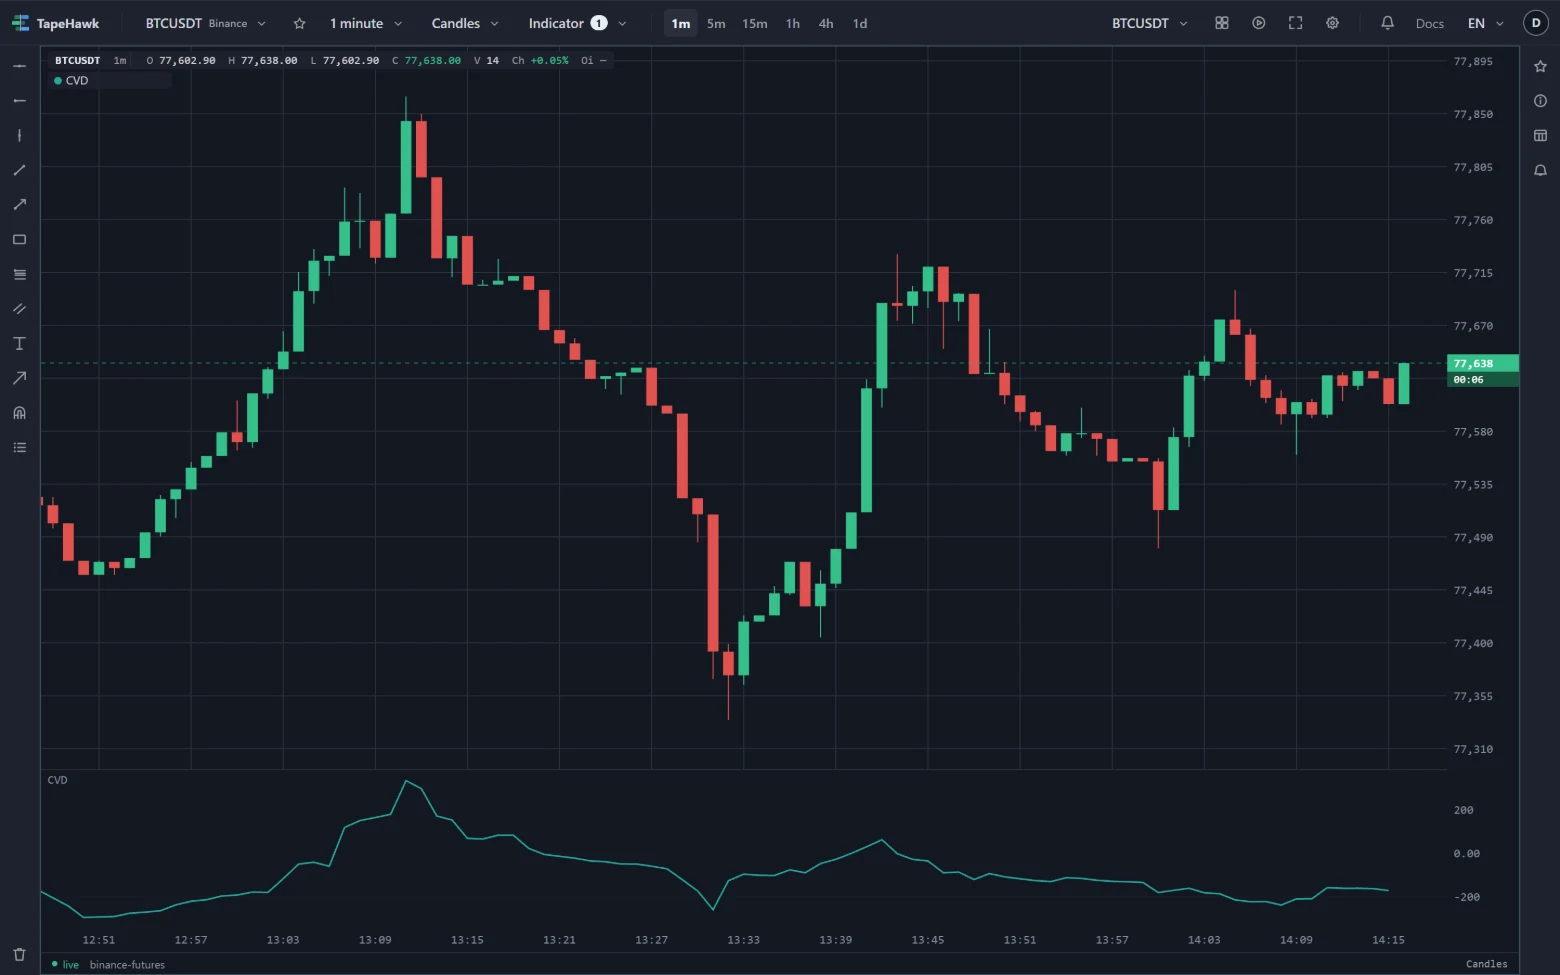Toggle the magnet snap tool

(19, 413)
